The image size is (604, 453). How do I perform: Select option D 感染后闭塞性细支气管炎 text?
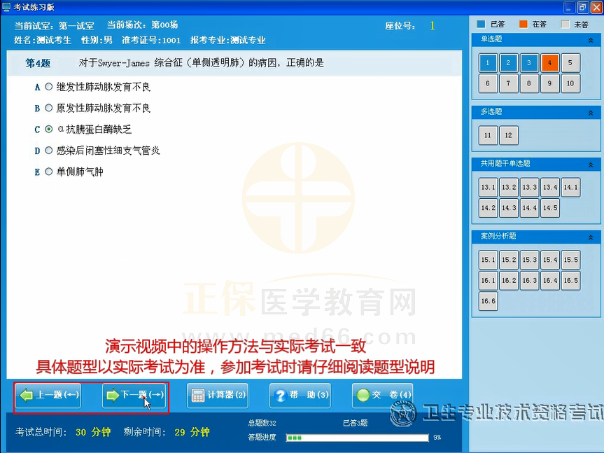[108, 151]
